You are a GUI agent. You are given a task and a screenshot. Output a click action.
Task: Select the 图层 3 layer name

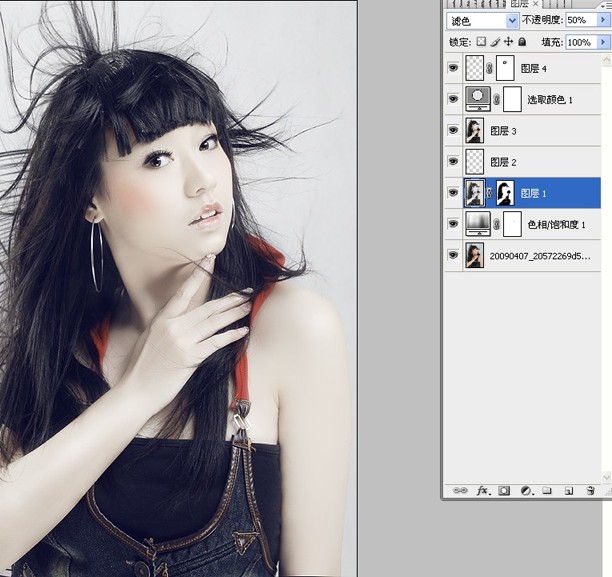(x=503, y=131)
